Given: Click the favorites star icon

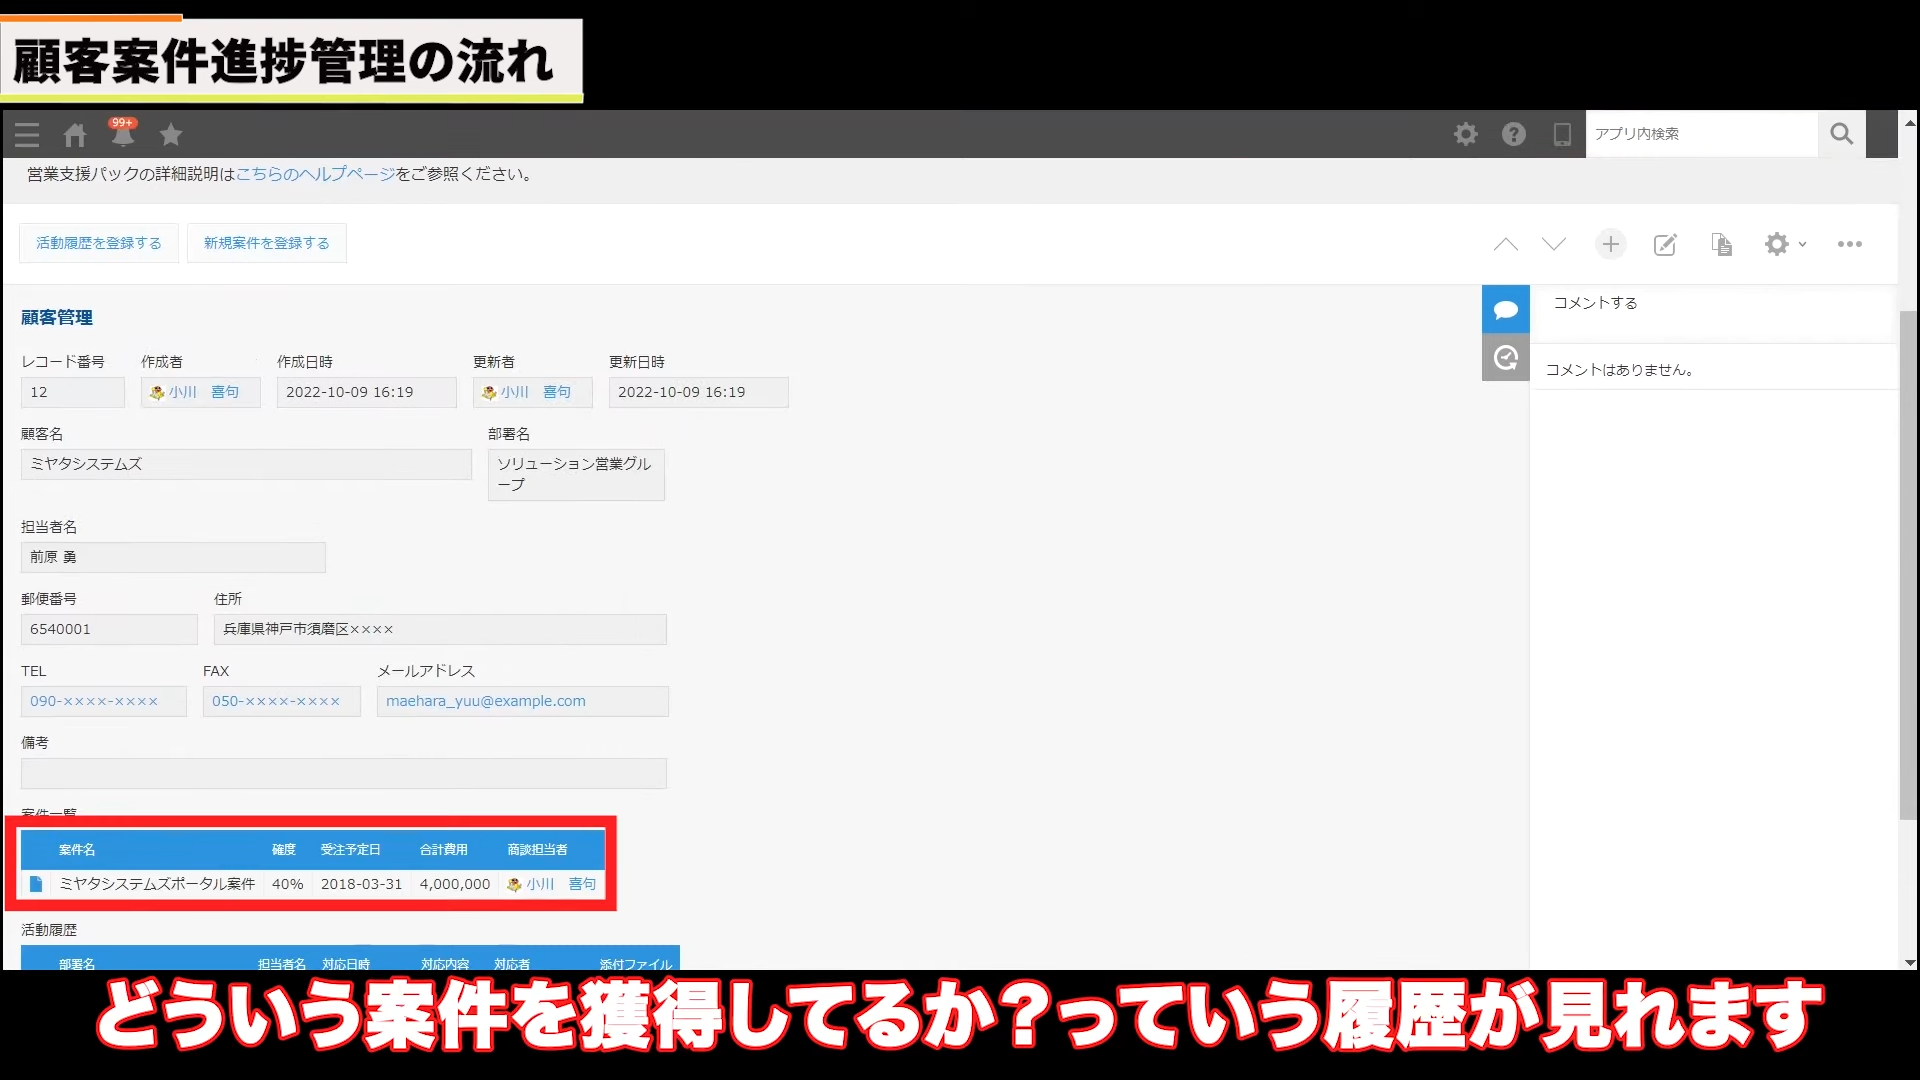Looking at the screenshot, I should [171, 134].
